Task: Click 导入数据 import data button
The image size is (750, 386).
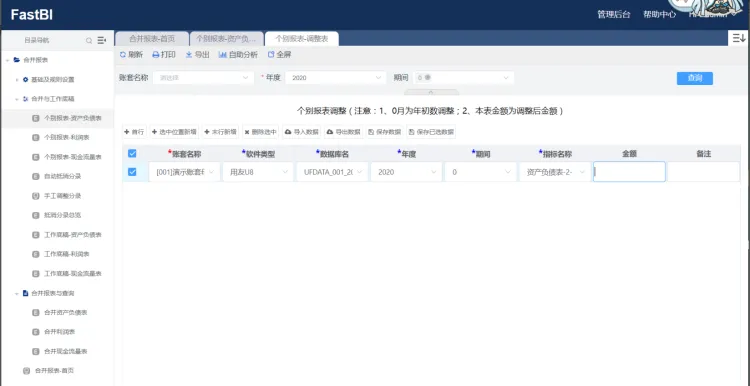Action: click(302, 132)
